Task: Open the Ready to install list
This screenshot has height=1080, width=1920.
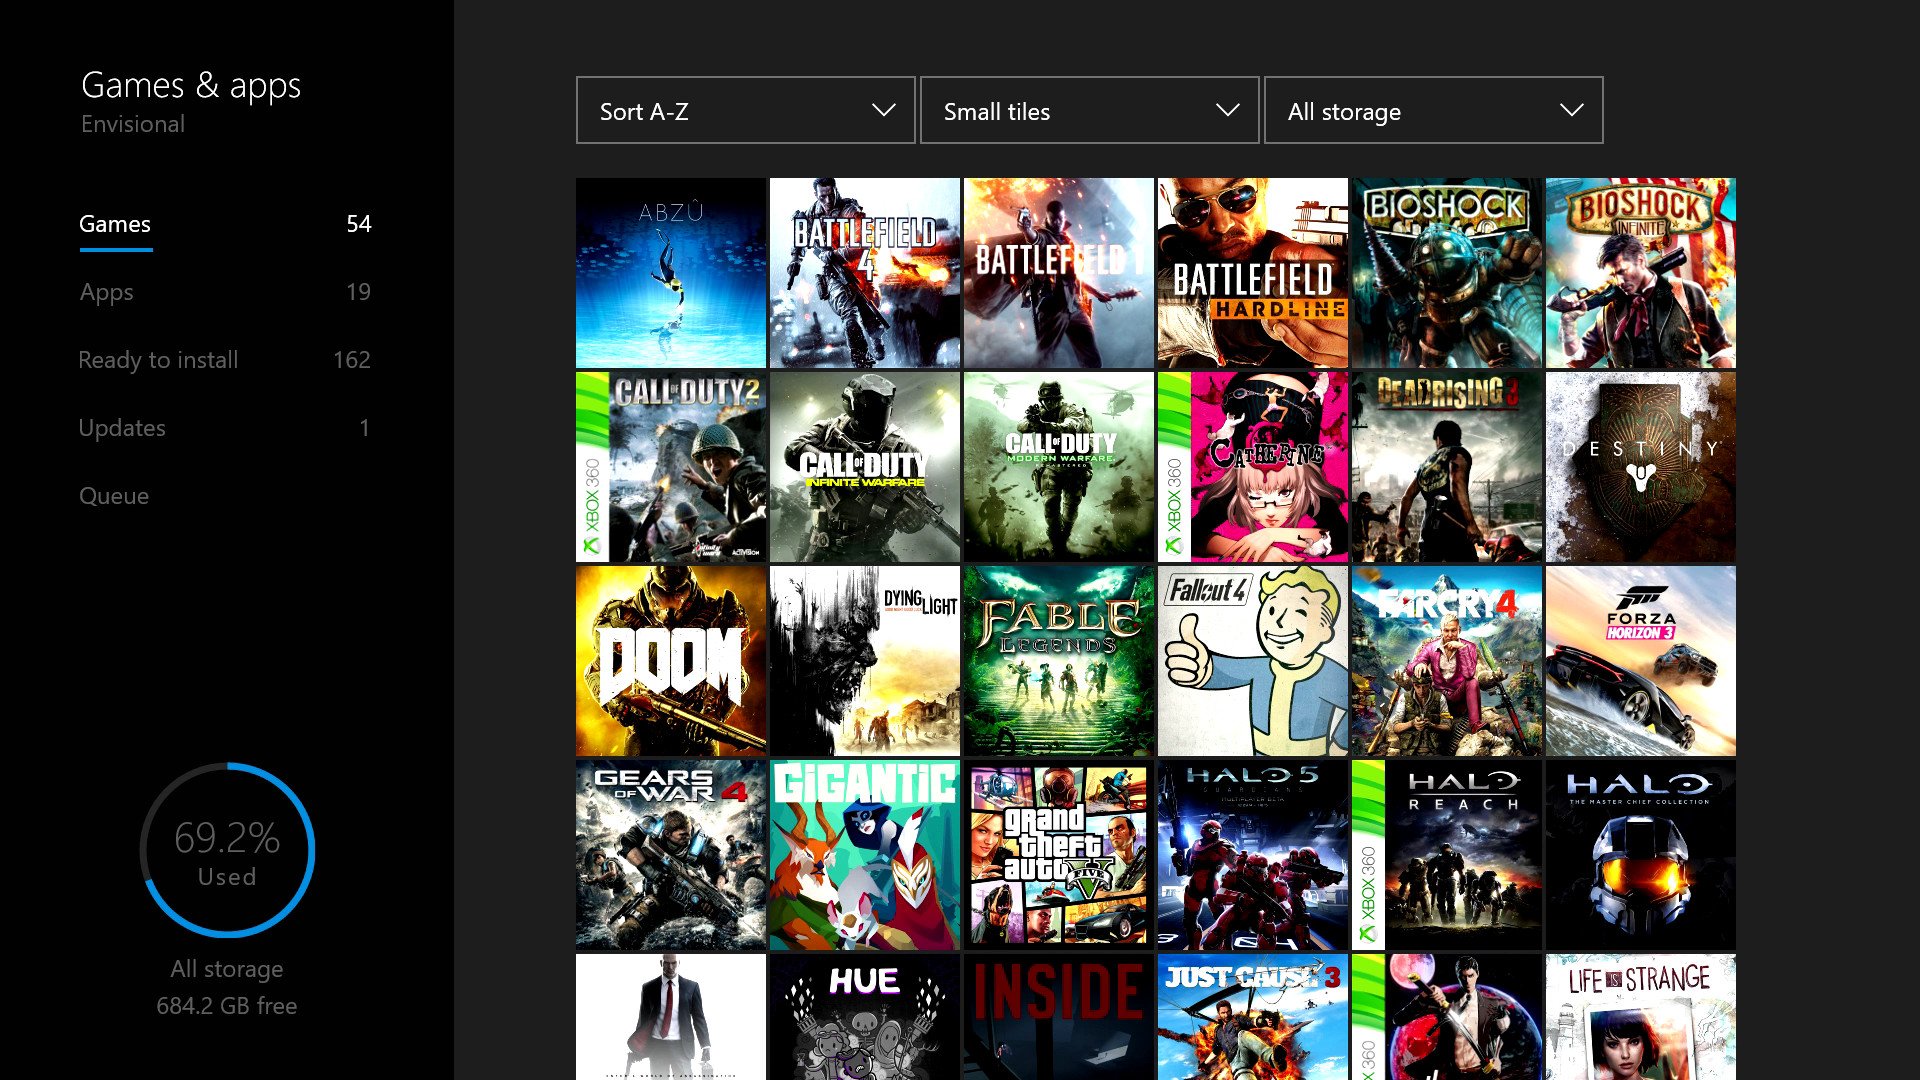Action: (158, 360)
